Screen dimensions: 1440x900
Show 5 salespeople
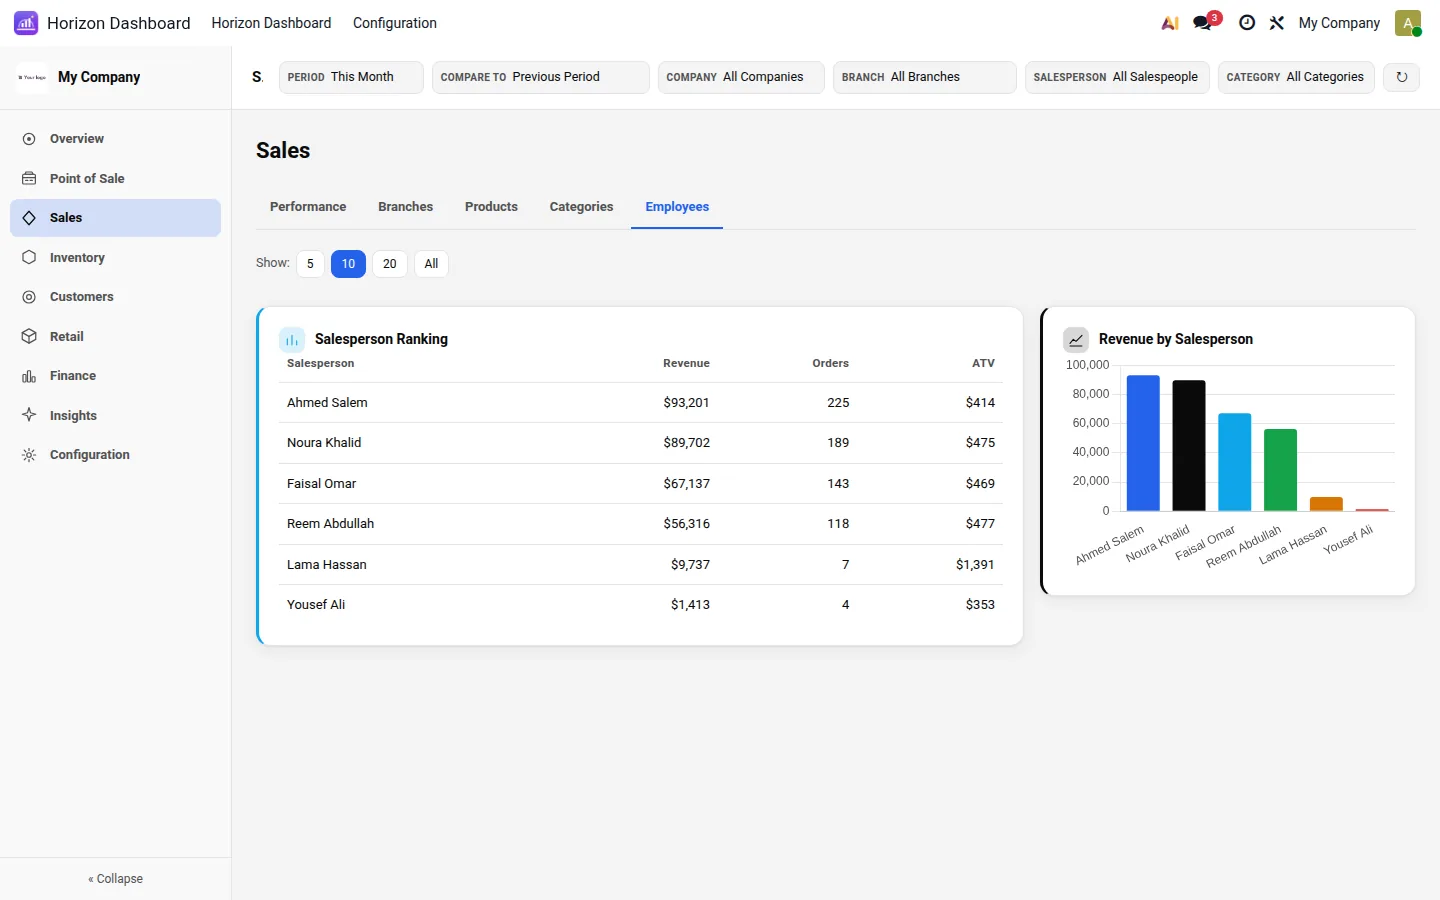[x=310, y=264]
